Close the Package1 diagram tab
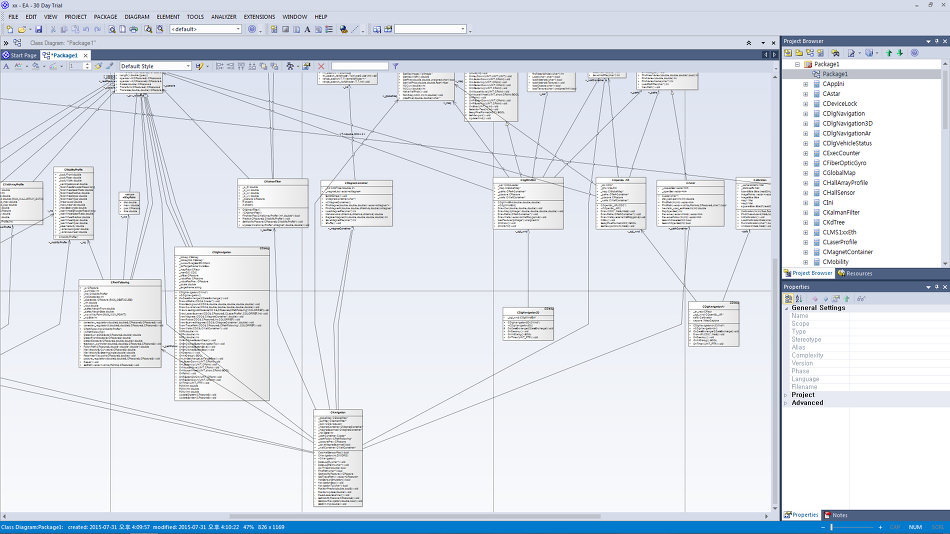This screenshot has height=534, width=950. coord(85,55)
